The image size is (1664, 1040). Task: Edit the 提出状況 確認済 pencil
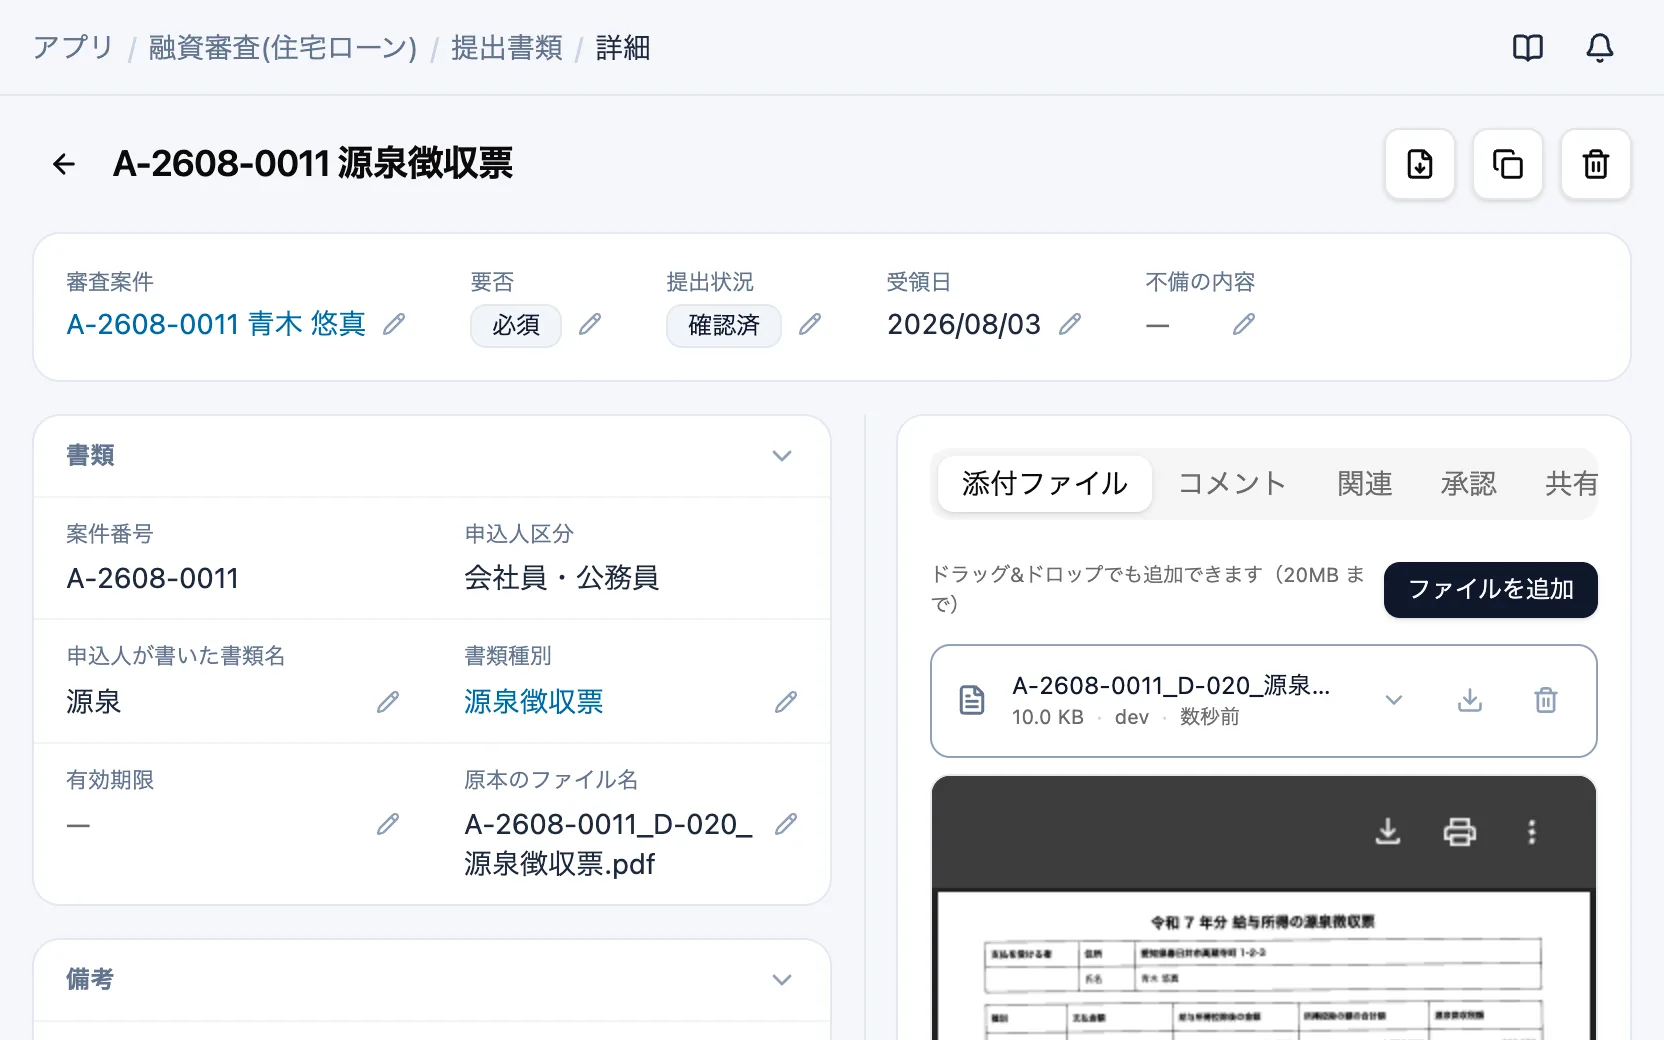pyautogui.click(x=810, y=324)
